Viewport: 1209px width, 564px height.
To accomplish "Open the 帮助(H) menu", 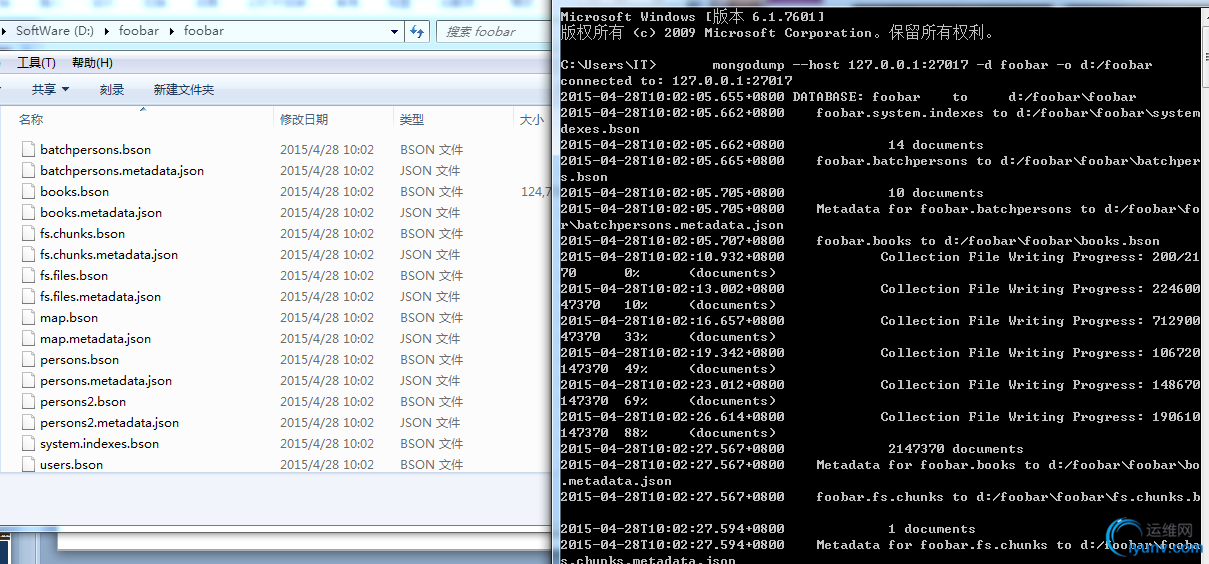I will point(92,63).
